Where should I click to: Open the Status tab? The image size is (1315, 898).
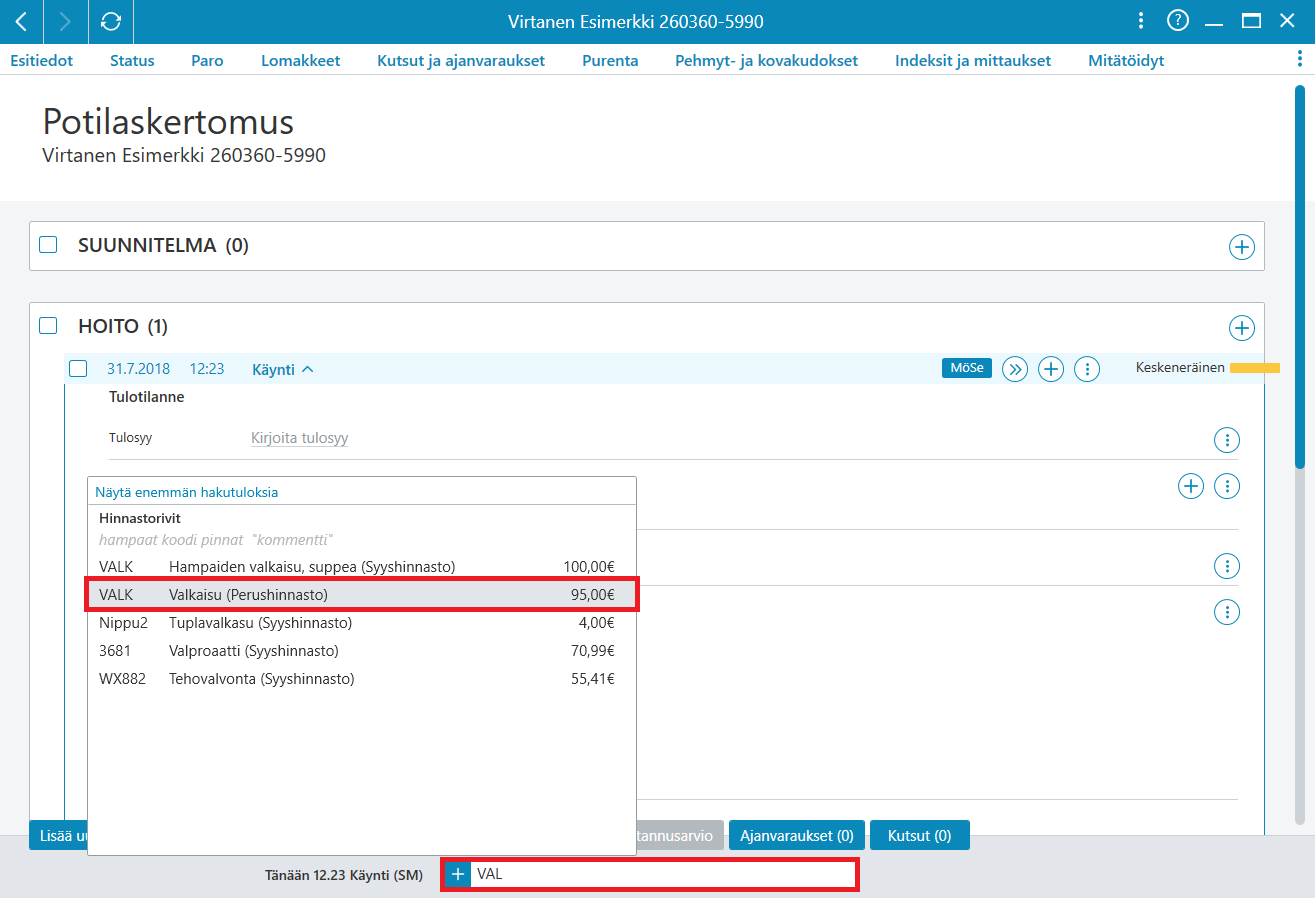pos(132,60)
